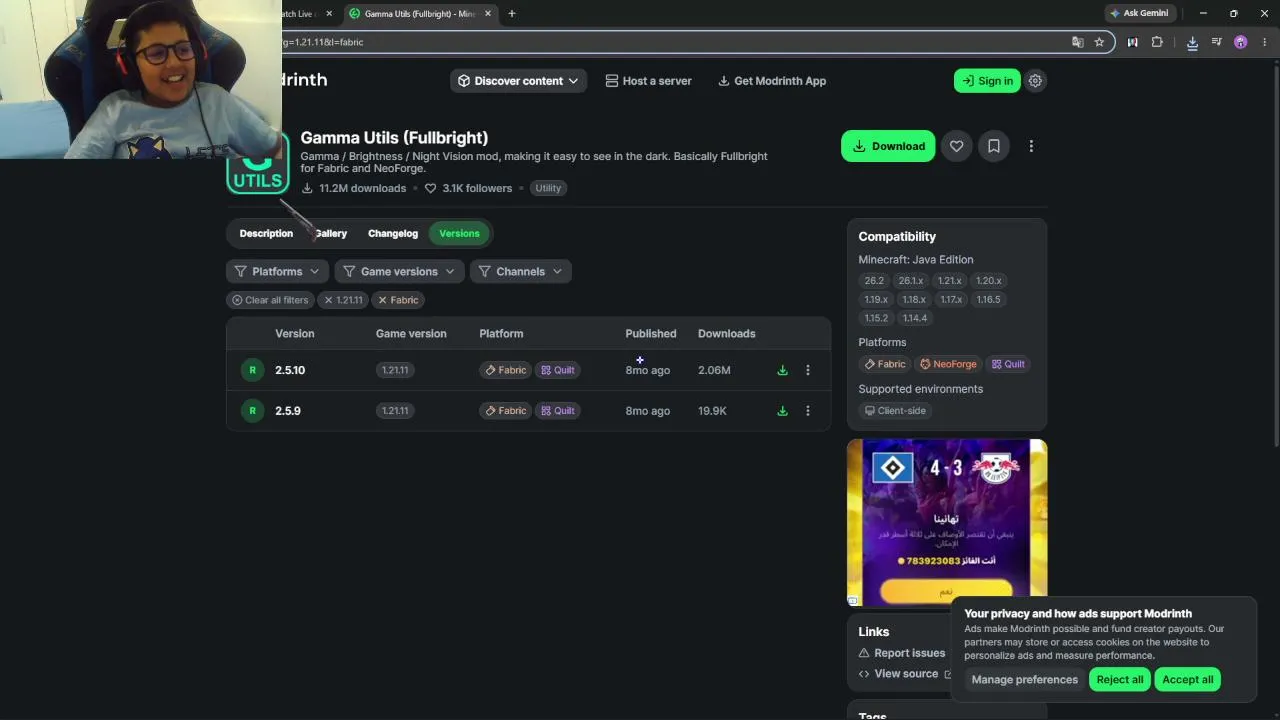Click the green Sign in button
This screenshot has width=1280, height=720.
tap(987, 81)
